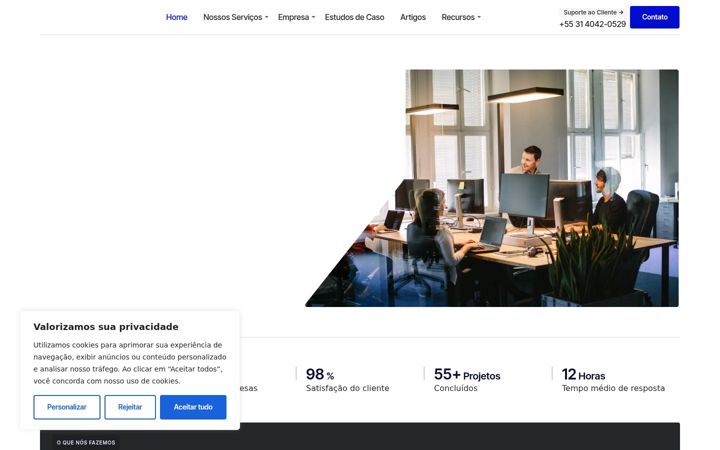Open the Empresa menu
The image size is (720, 450).
tap(293, 17)
